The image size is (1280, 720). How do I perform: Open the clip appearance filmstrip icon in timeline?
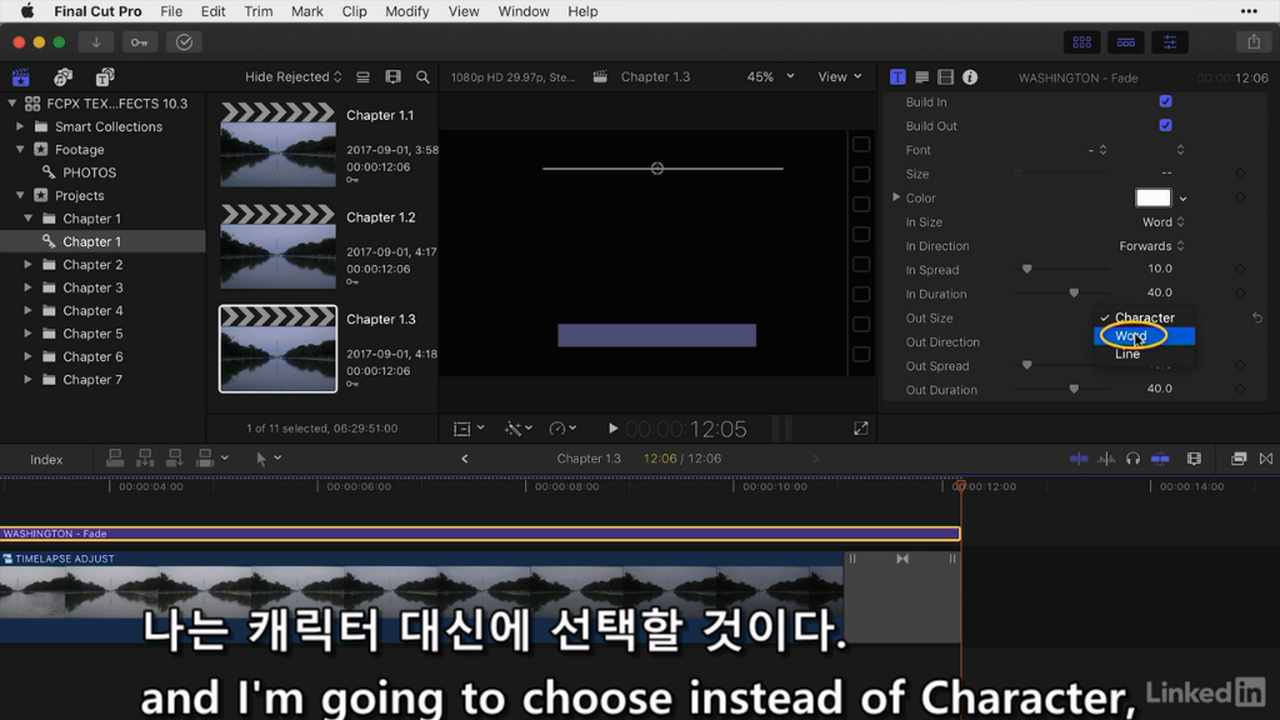[x=1194, y=459]
